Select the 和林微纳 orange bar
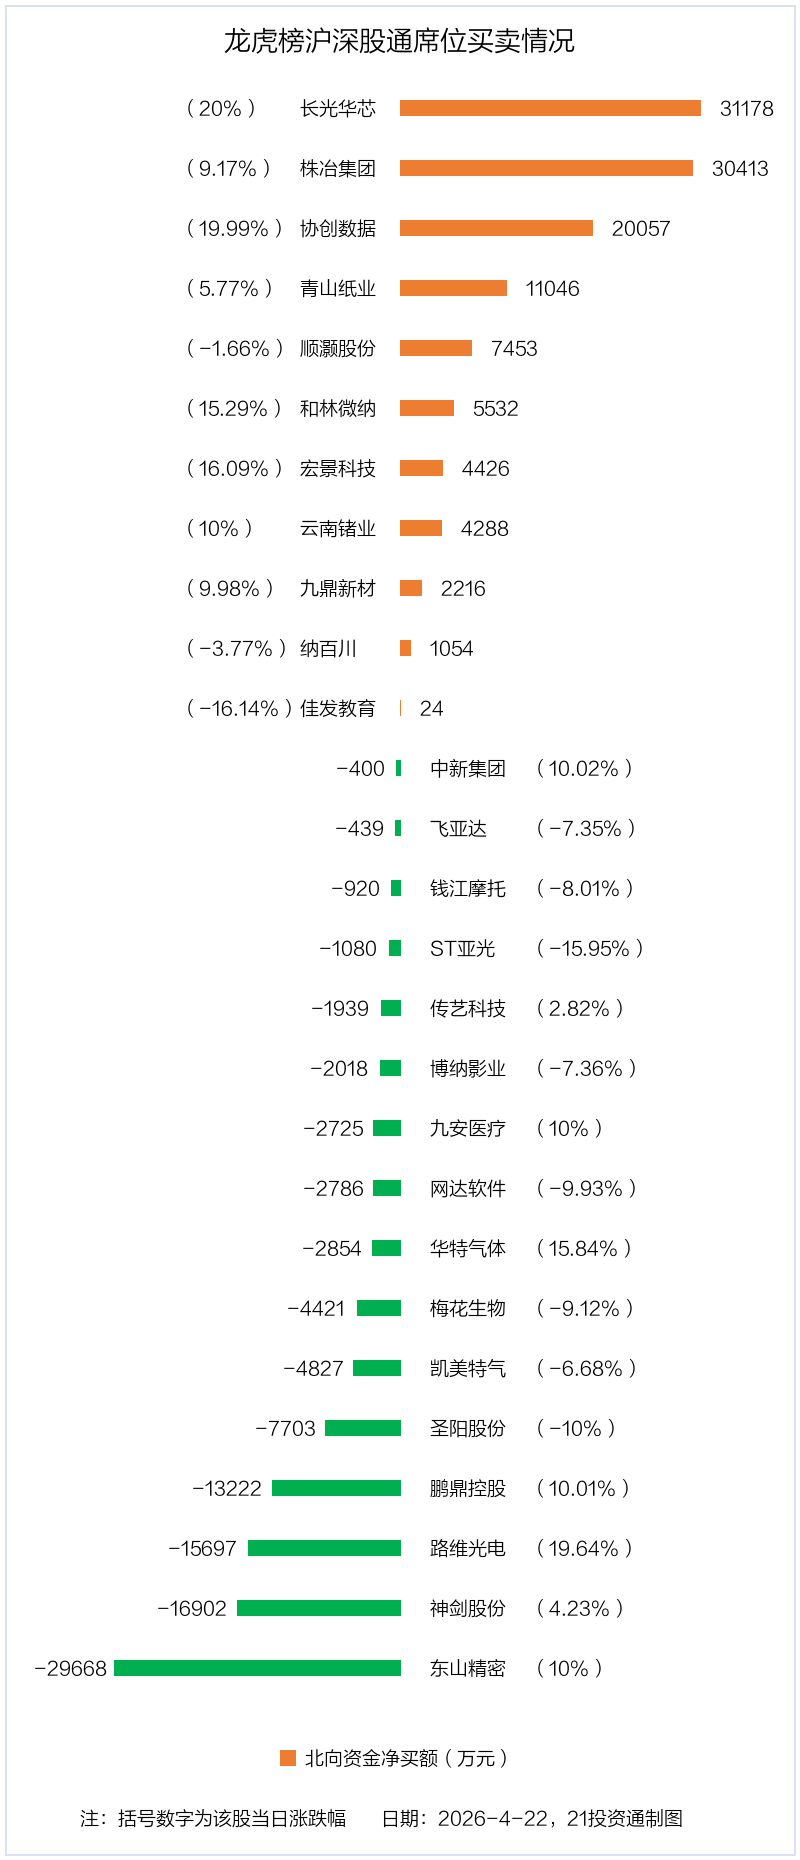Screen dimensions: 800x1860 (427, 408)
